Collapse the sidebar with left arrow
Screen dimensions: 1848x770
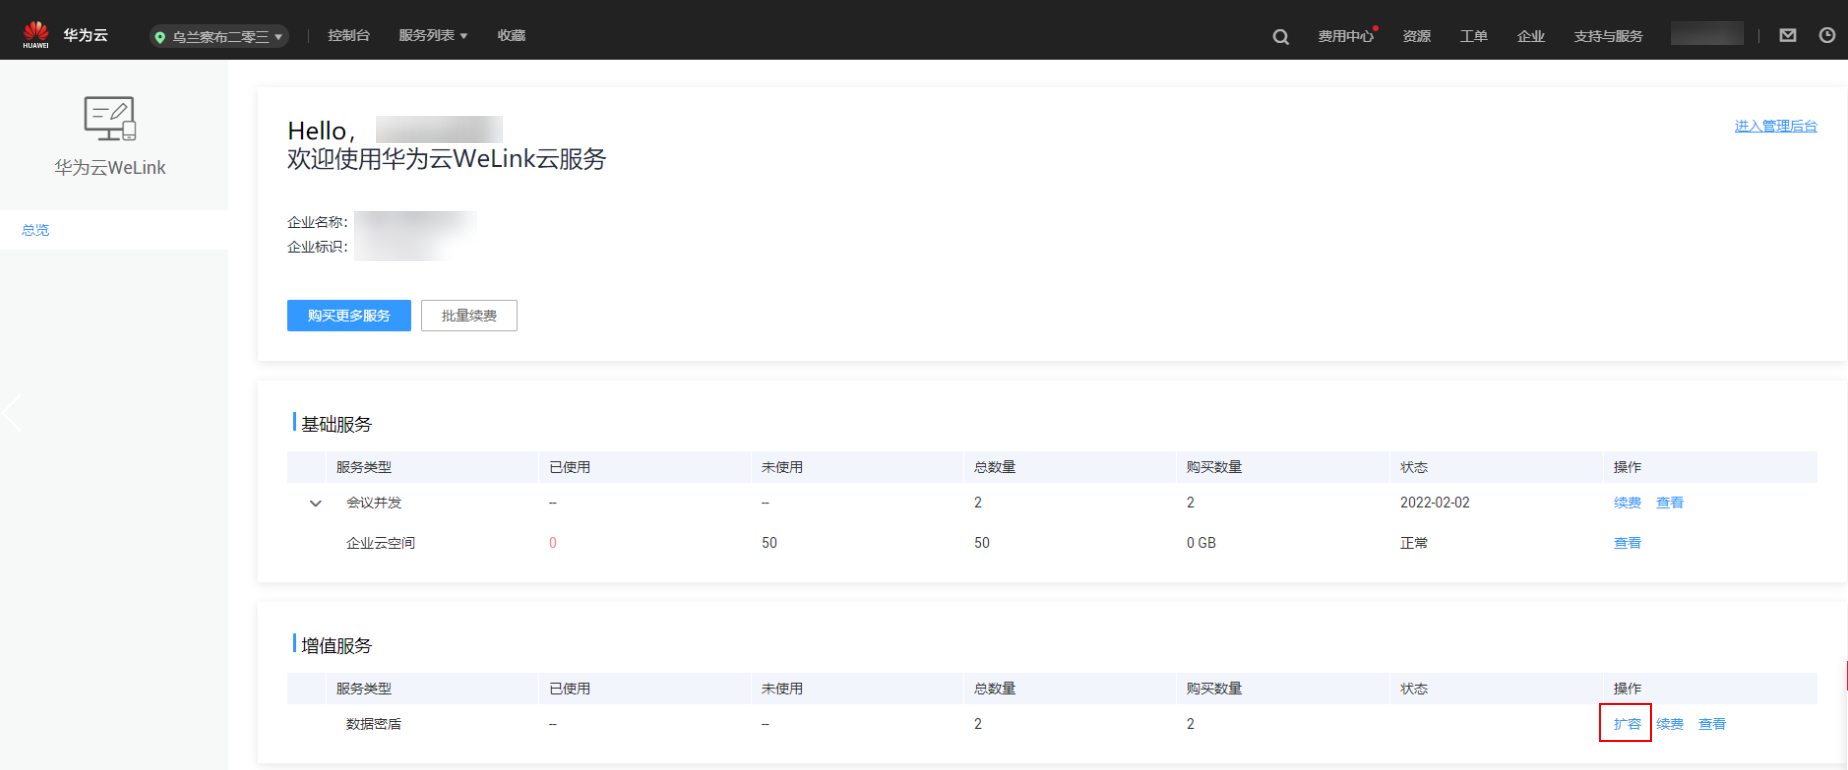point(12,412)
